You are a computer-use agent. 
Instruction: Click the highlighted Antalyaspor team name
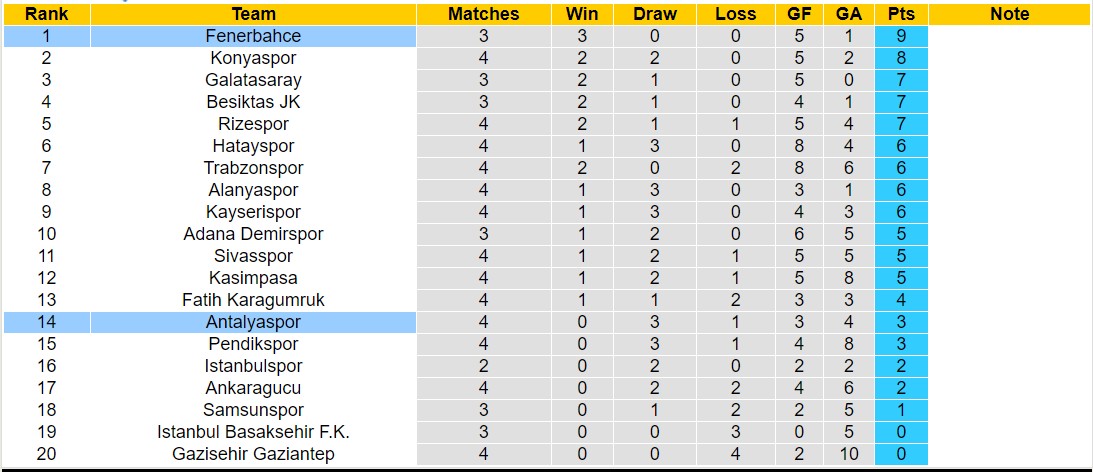(253, 322)
